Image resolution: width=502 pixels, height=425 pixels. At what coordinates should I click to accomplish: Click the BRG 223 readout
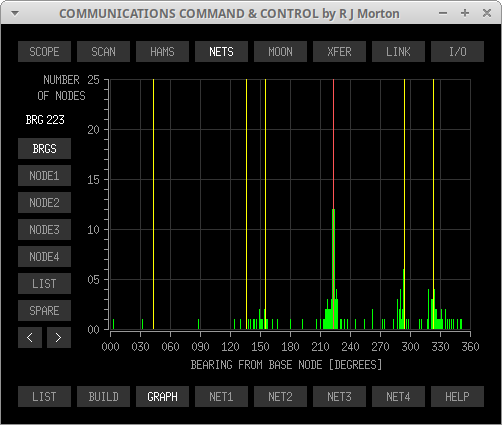[45, 120]
